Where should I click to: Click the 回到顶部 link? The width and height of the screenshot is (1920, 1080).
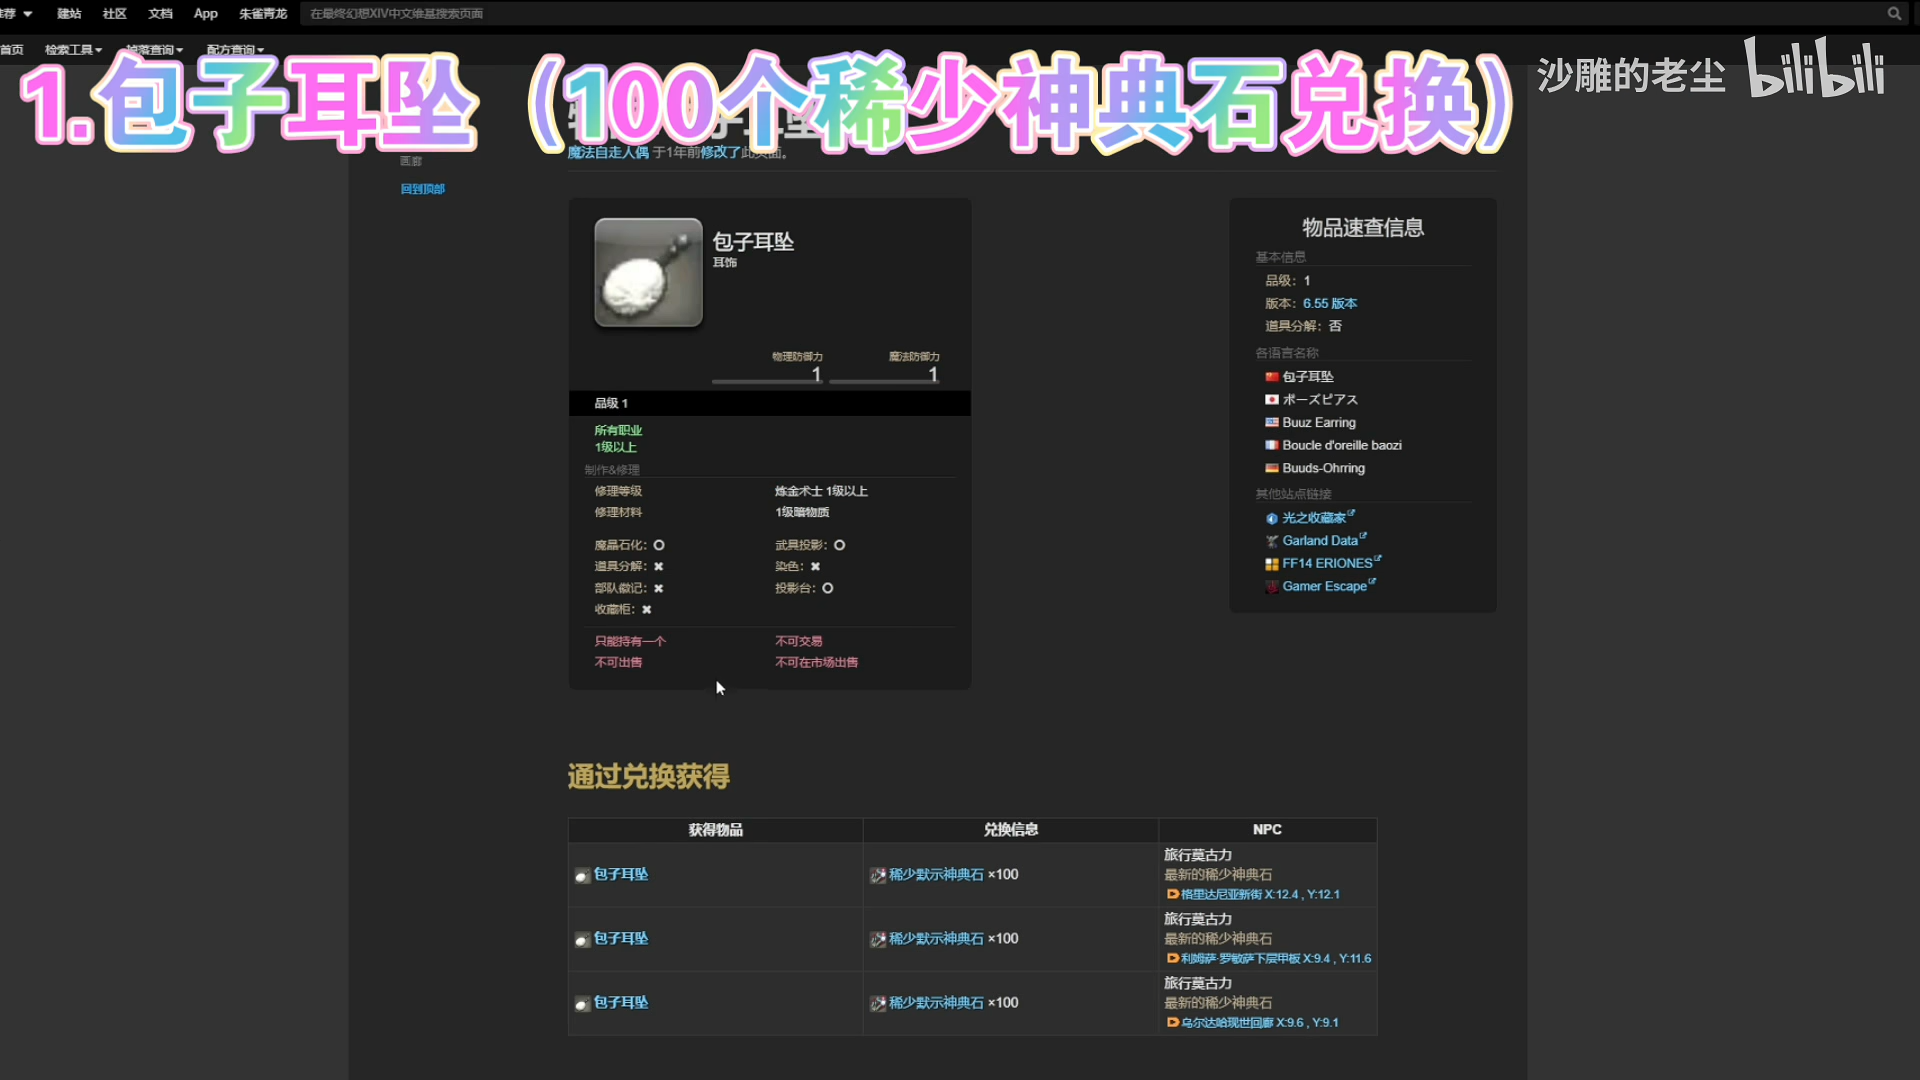point(422,189)
